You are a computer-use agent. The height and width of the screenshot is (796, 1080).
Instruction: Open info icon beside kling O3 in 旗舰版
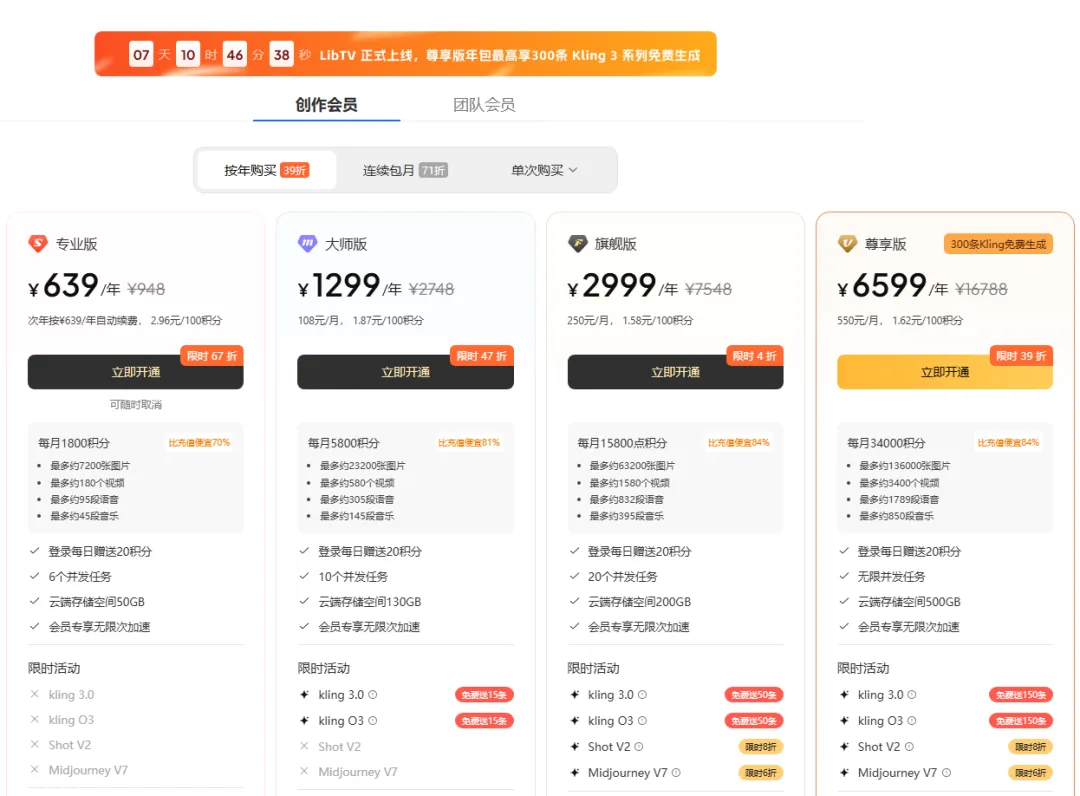click(642, 721)
